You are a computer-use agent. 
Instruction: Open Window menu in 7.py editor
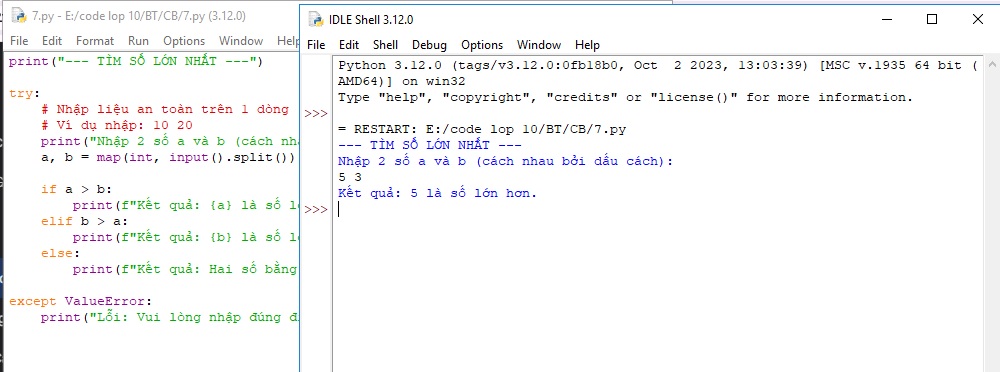pyautogui.click(x=241, y=40)
